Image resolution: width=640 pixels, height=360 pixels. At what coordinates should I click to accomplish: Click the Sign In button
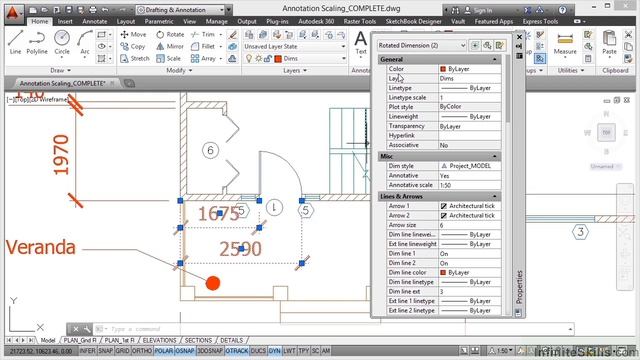pos(478,10)
